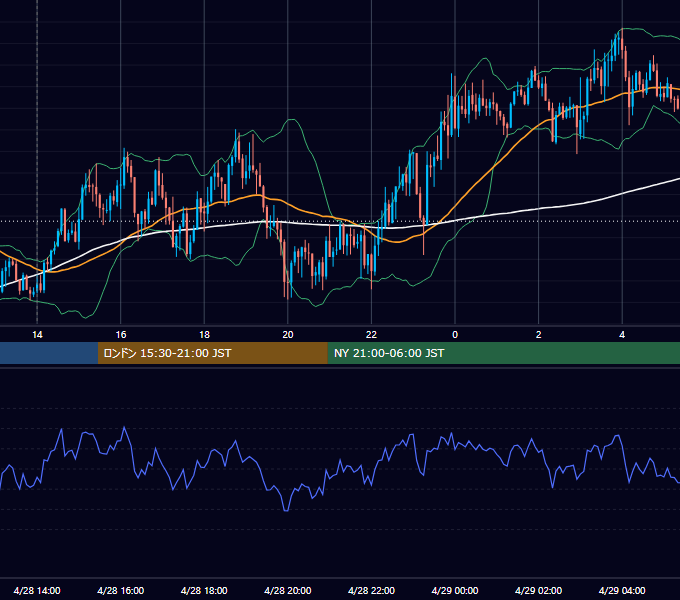The image size is (680, 600).
Task: Click the 4/28 20:00 date label
Action: coord(288,590)
